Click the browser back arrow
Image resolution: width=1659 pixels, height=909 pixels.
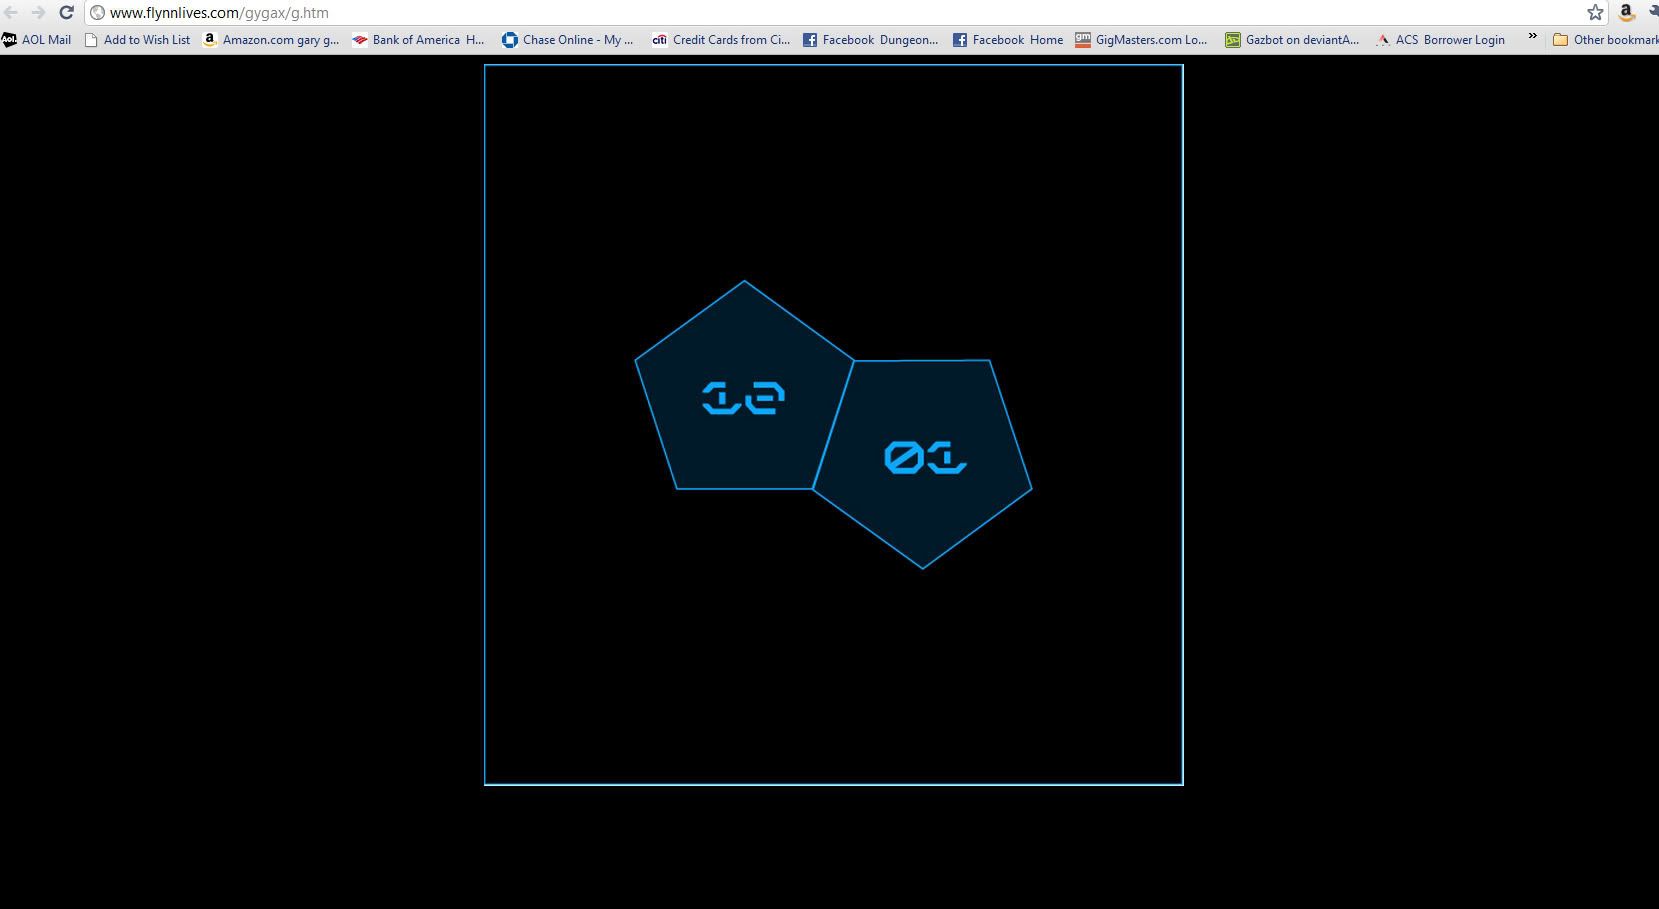(12, 13)
